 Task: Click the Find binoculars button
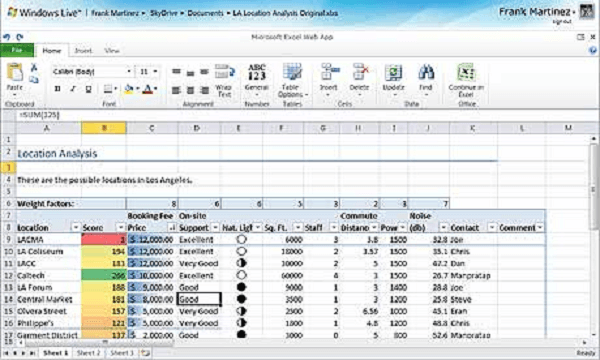(x=426, y=80)
